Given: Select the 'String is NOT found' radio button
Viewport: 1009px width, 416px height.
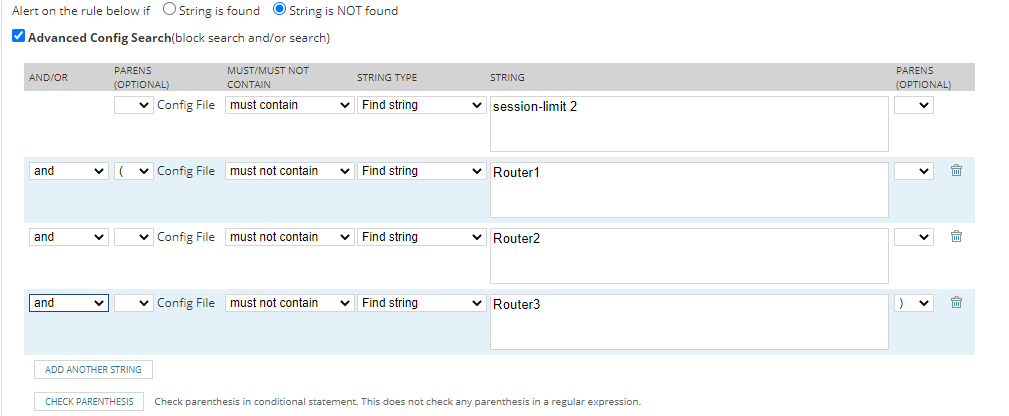Looking at the screenshot, I should click(x=280, y=11).
